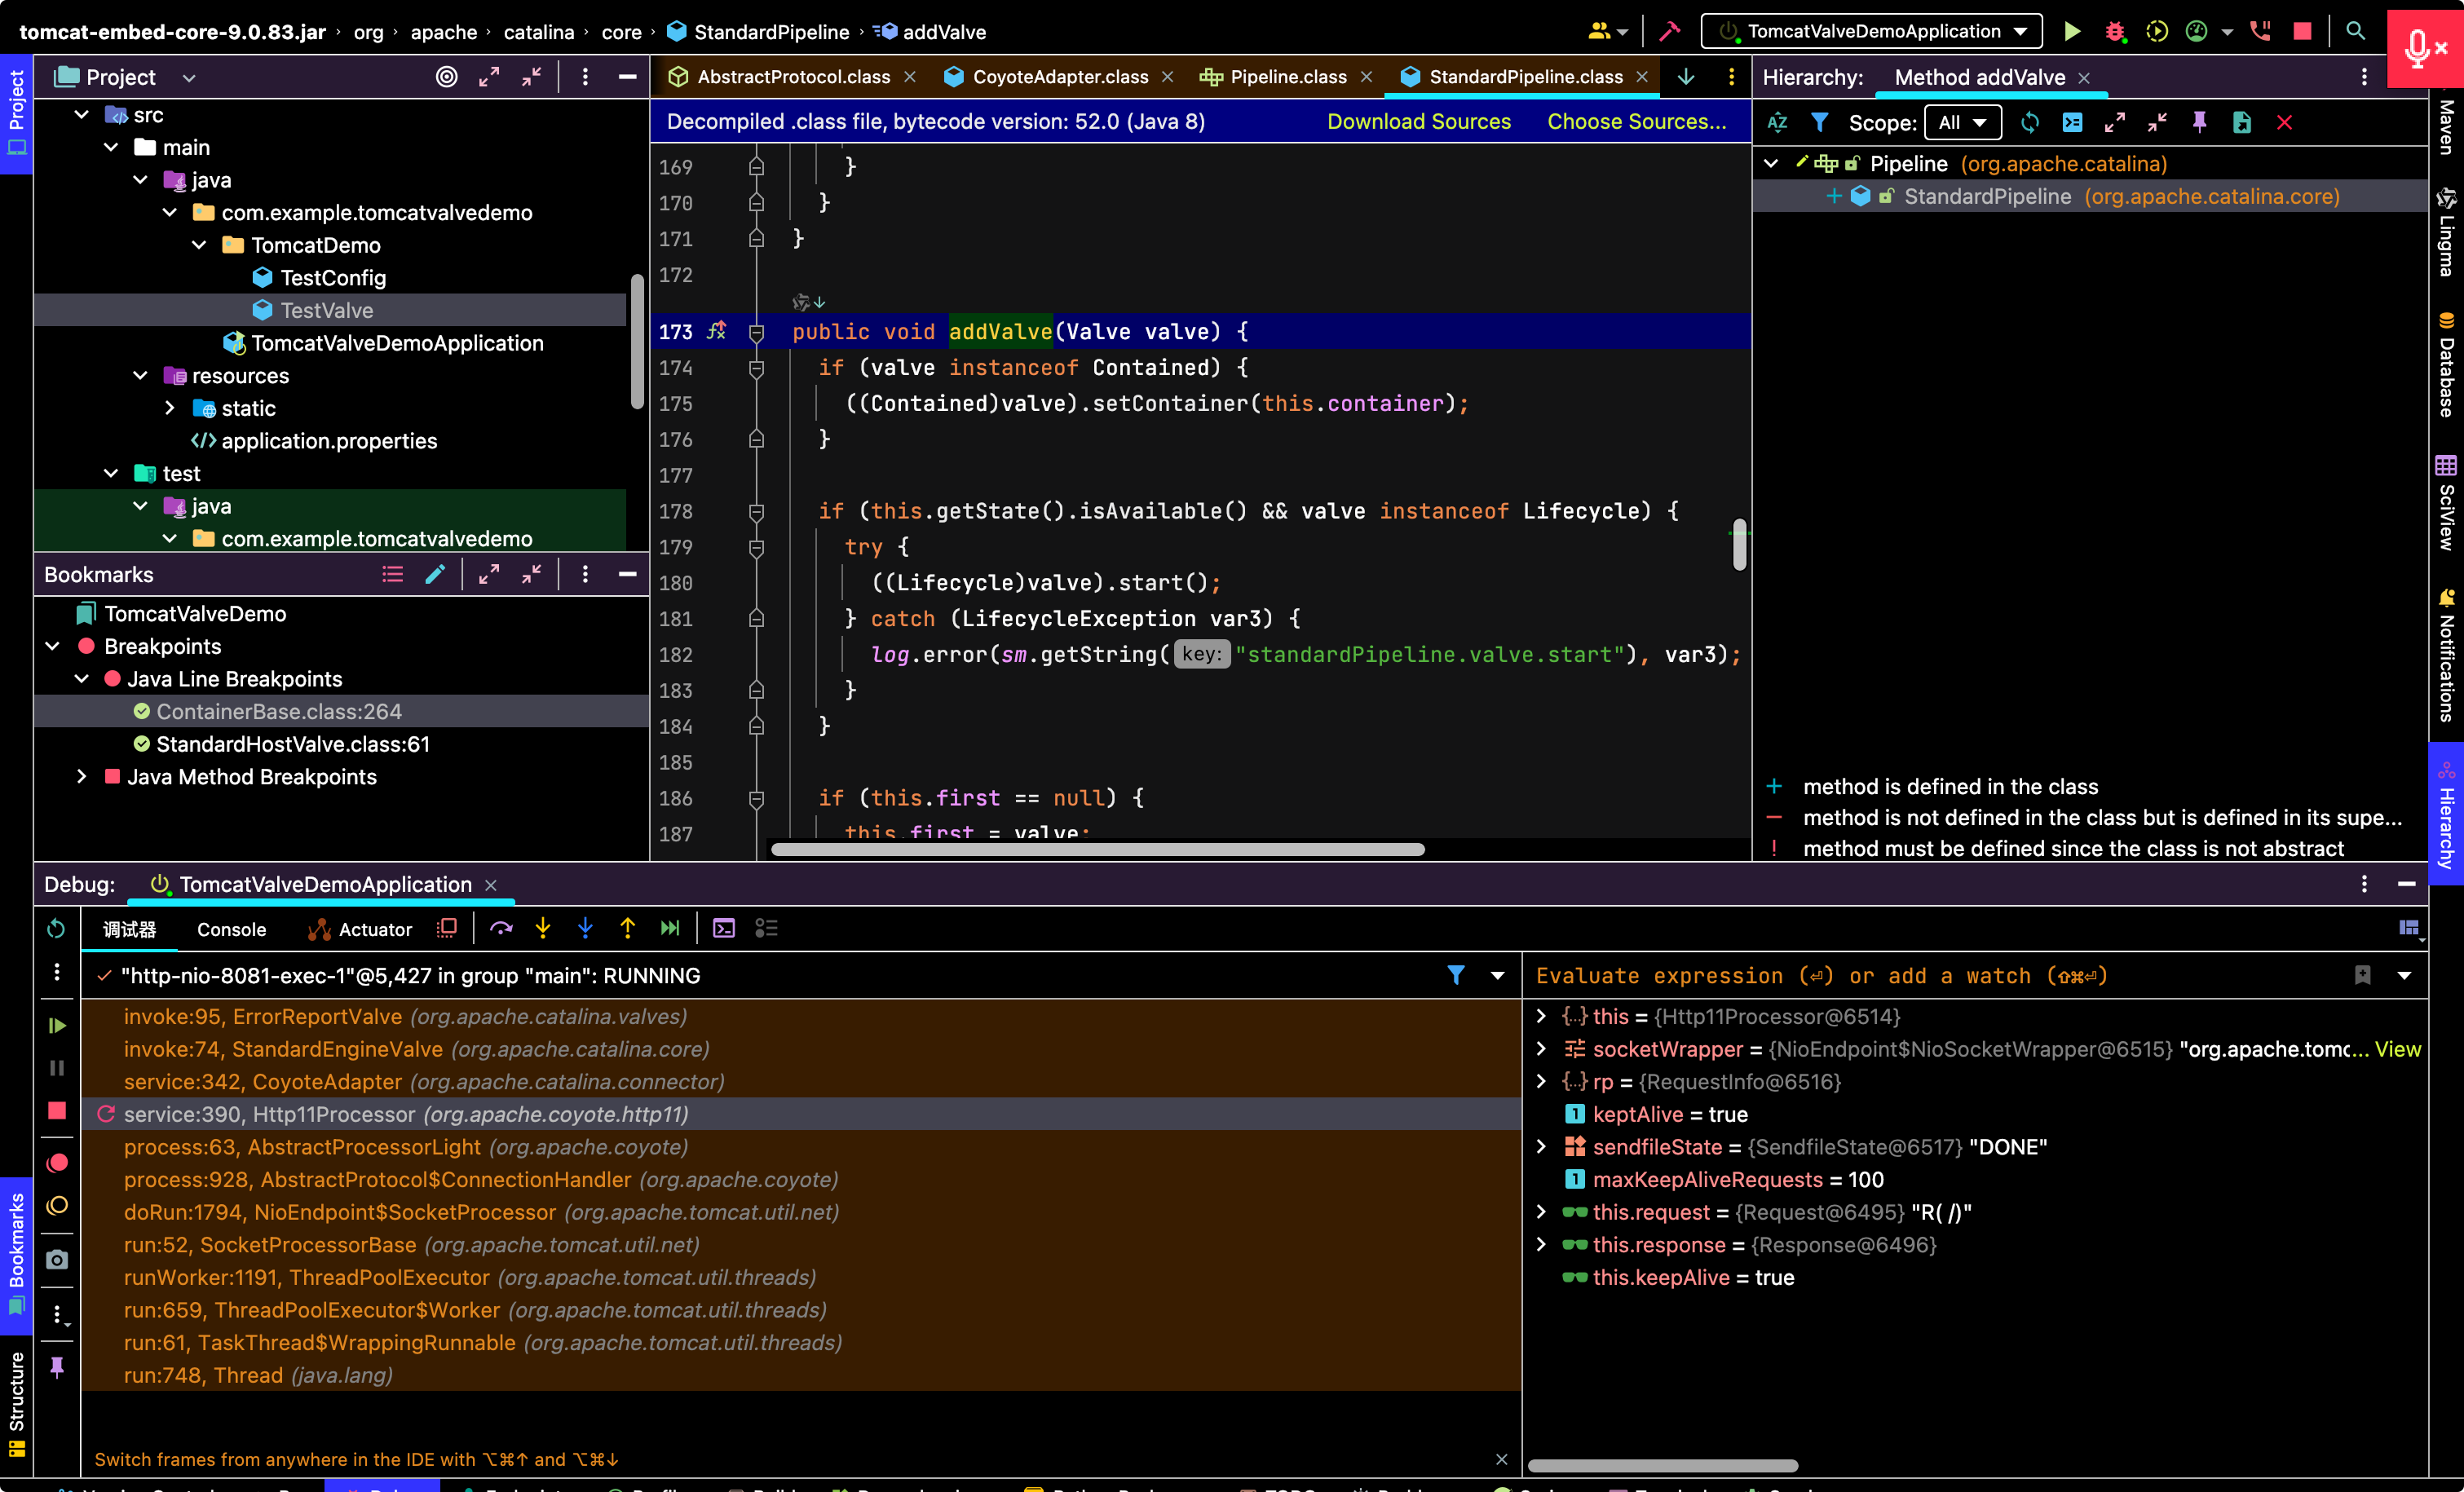This screenshot has width=2464, height=1492.
Task: Refresh the Hierarchy panel
Action: (2029, 122)
